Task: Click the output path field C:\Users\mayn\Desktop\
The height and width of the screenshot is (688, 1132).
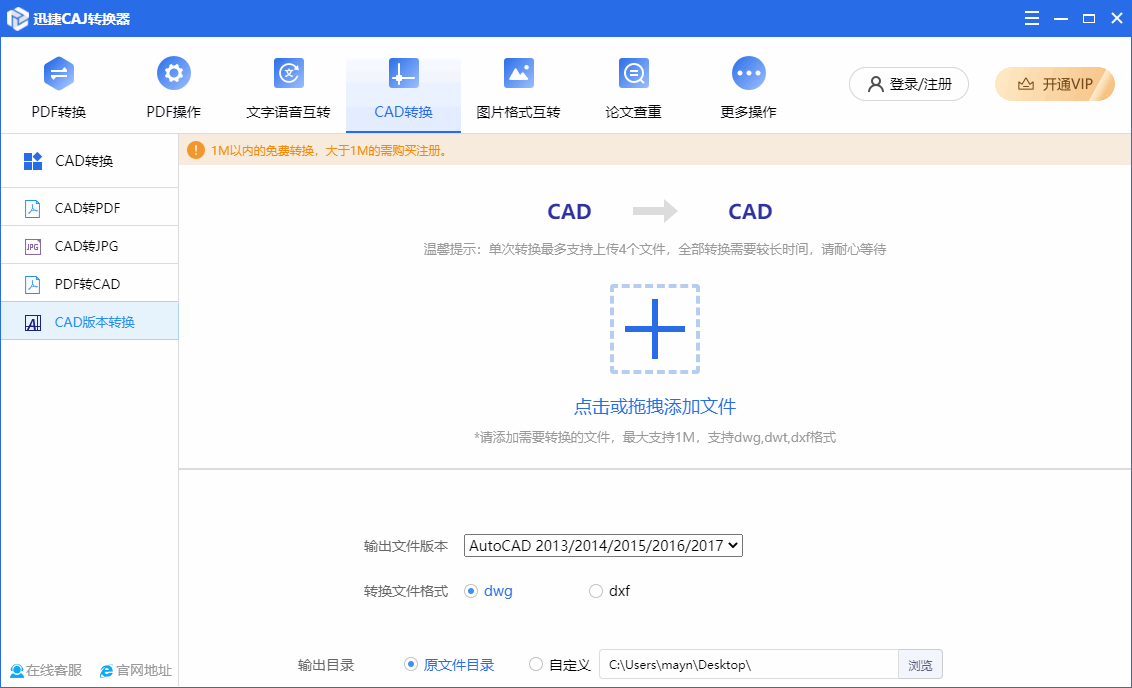Action: coord(749,665)
